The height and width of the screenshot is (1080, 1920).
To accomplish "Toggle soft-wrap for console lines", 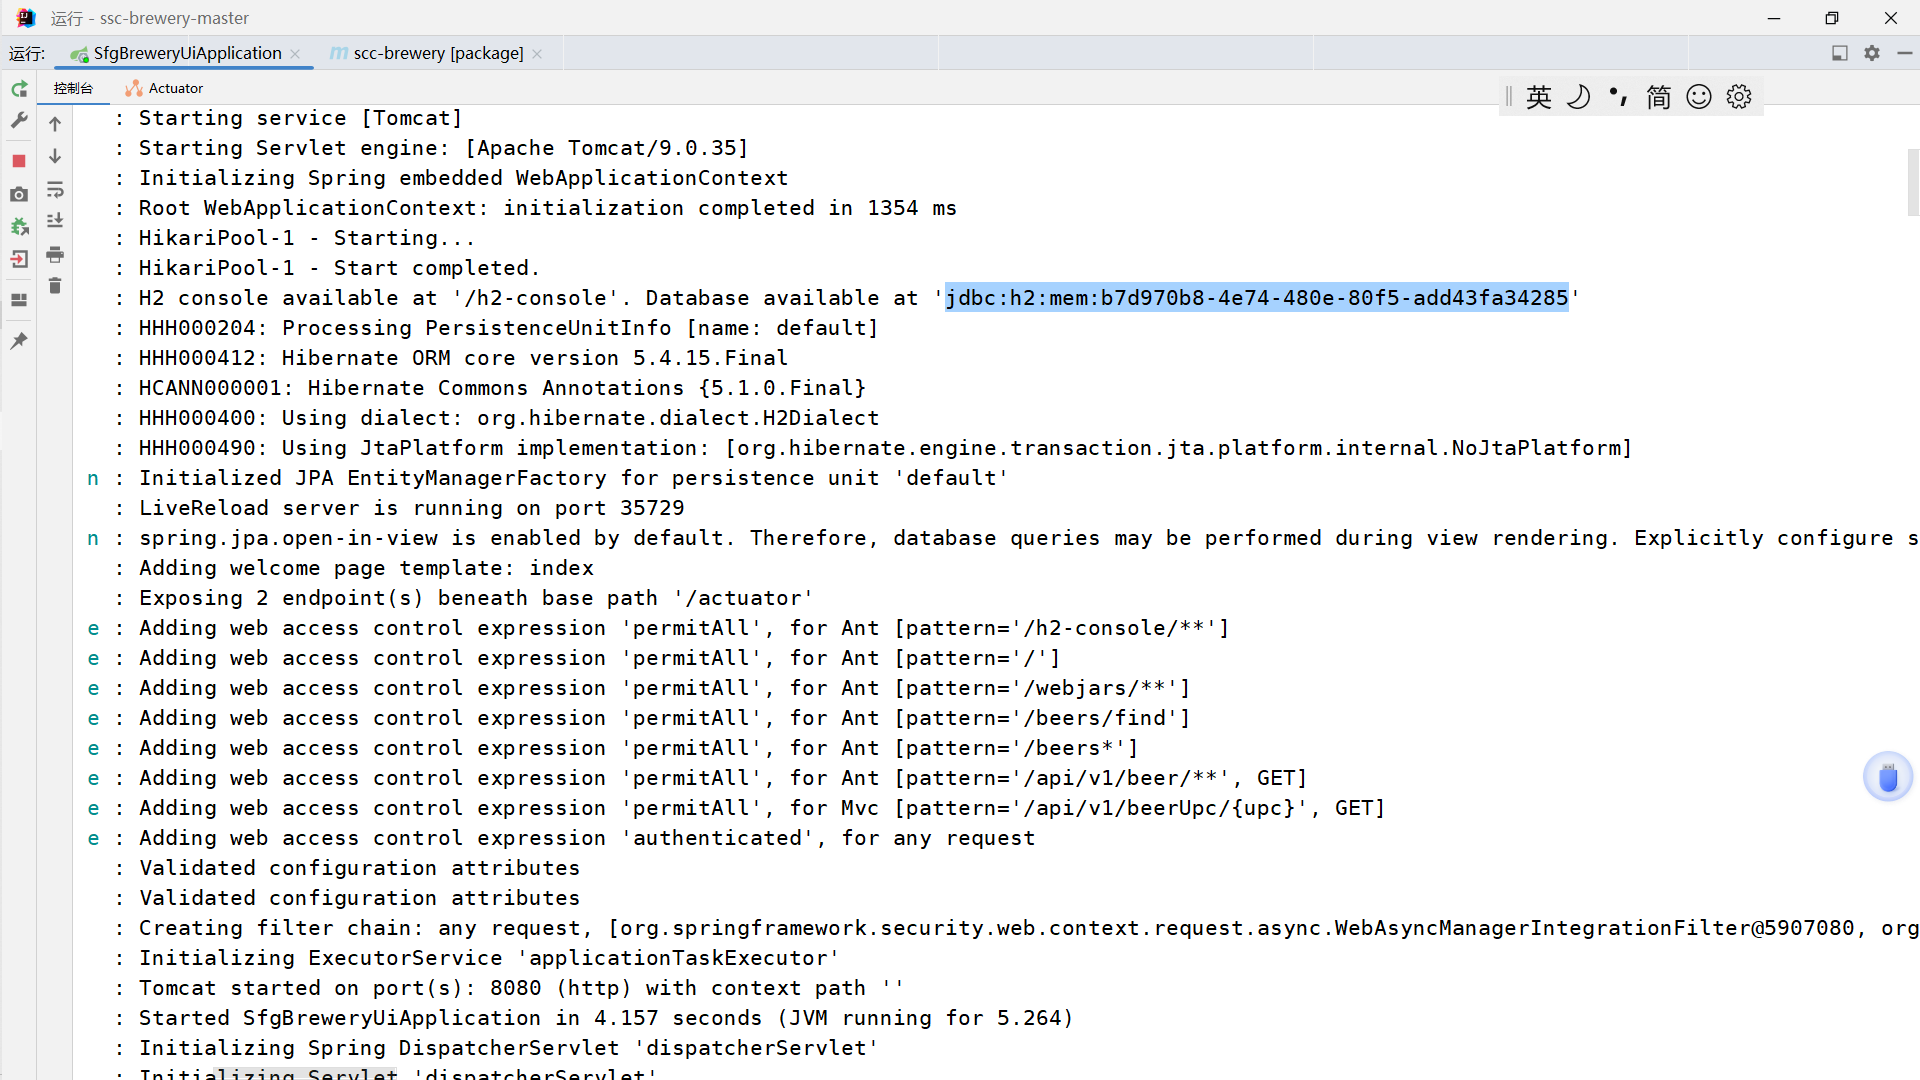I will tap(55, 190).
